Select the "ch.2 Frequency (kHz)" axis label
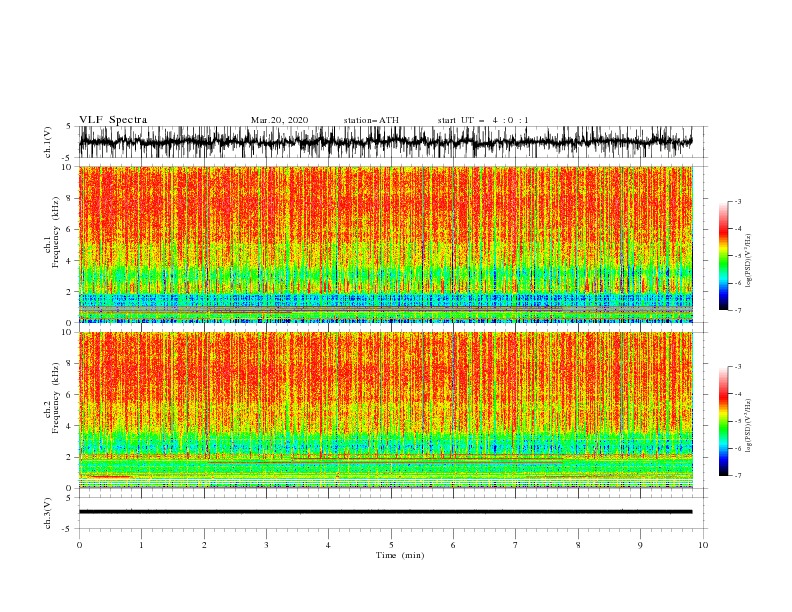 tap(52, 397)
